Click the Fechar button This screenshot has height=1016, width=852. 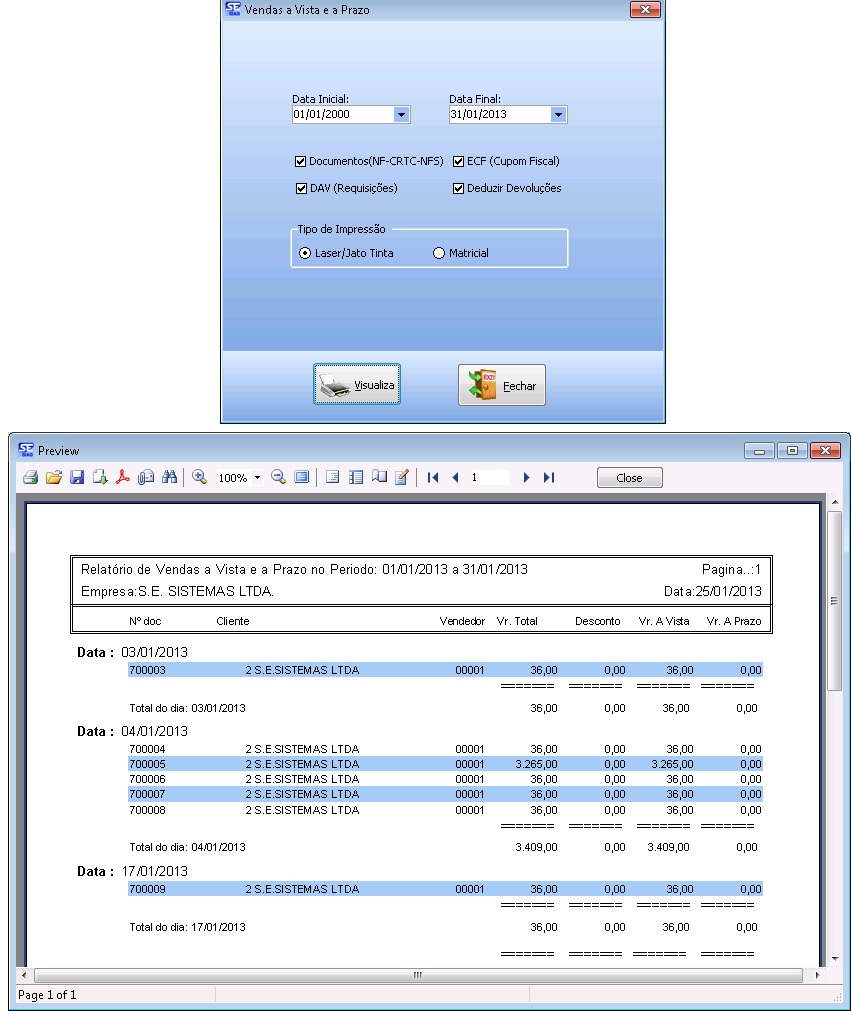point(502,385)
